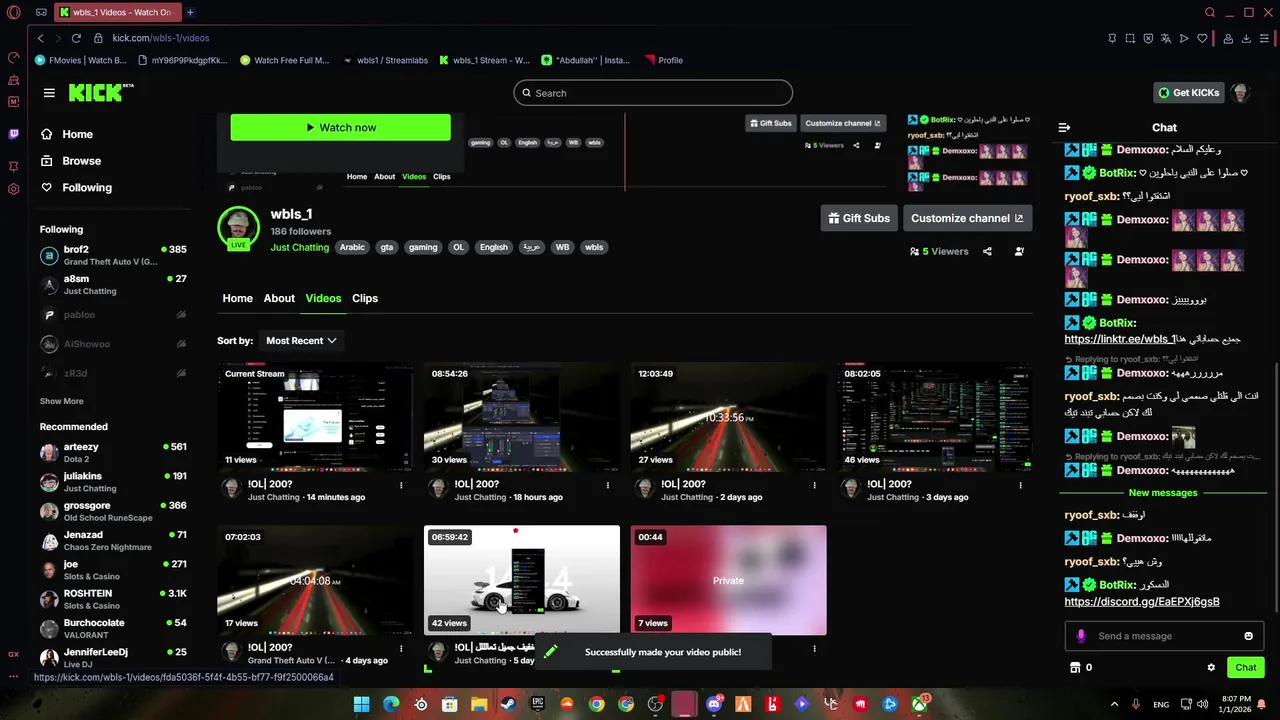Viewport: 1280px width, 720px height.
Task: Focus the Search field
Action: click(x=653, y=93)
